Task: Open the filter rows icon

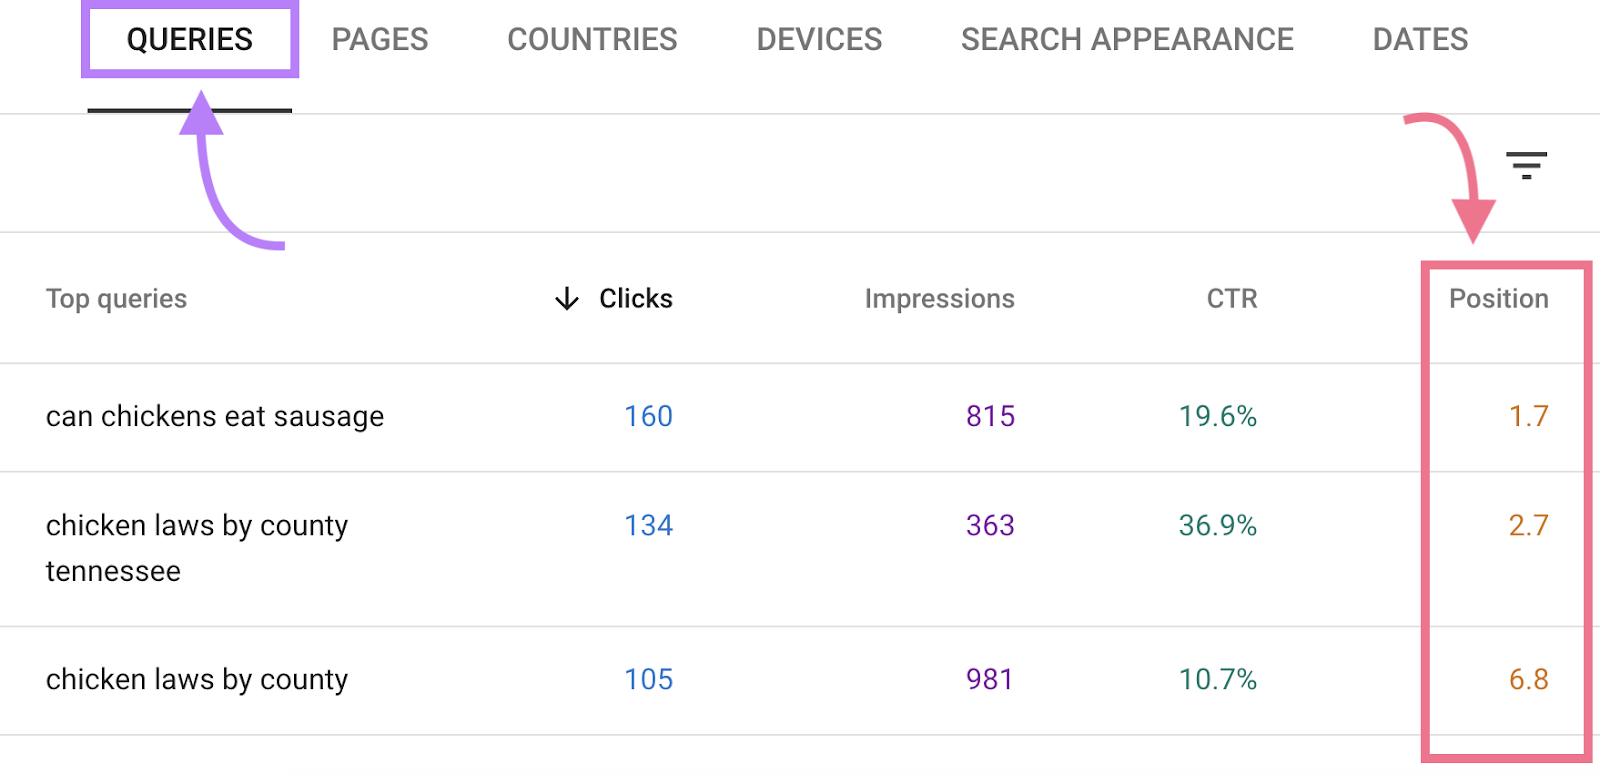Action: tap(1526, 165)
